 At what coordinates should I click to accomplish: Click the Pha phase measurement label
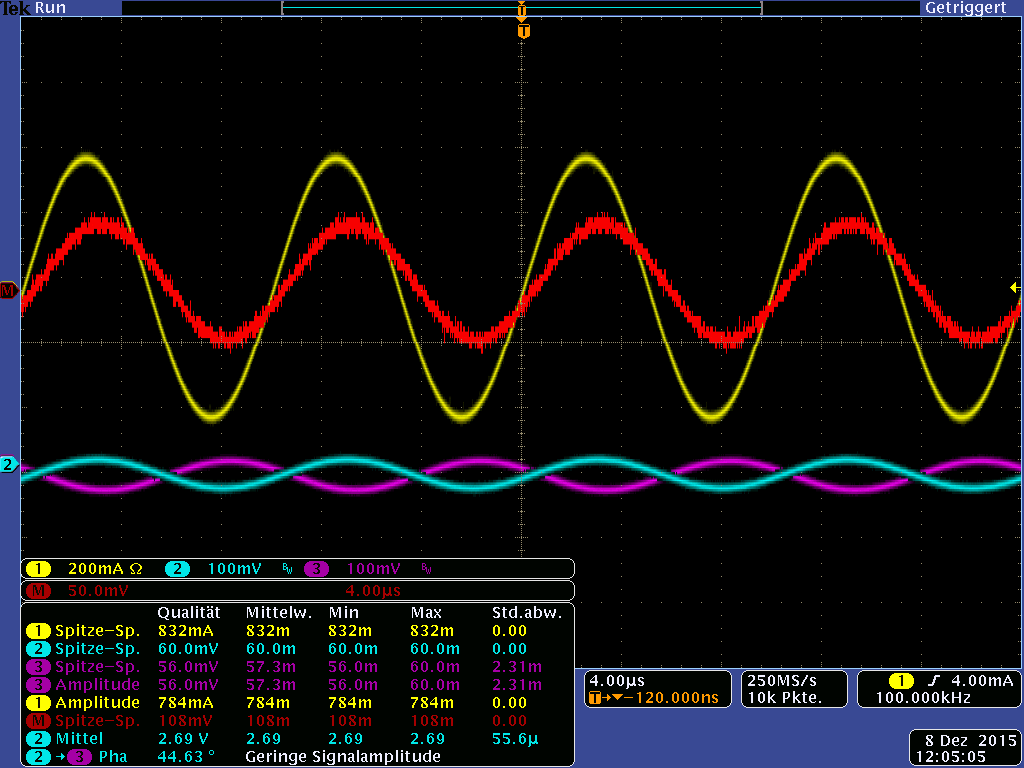(x=113, y=757)
